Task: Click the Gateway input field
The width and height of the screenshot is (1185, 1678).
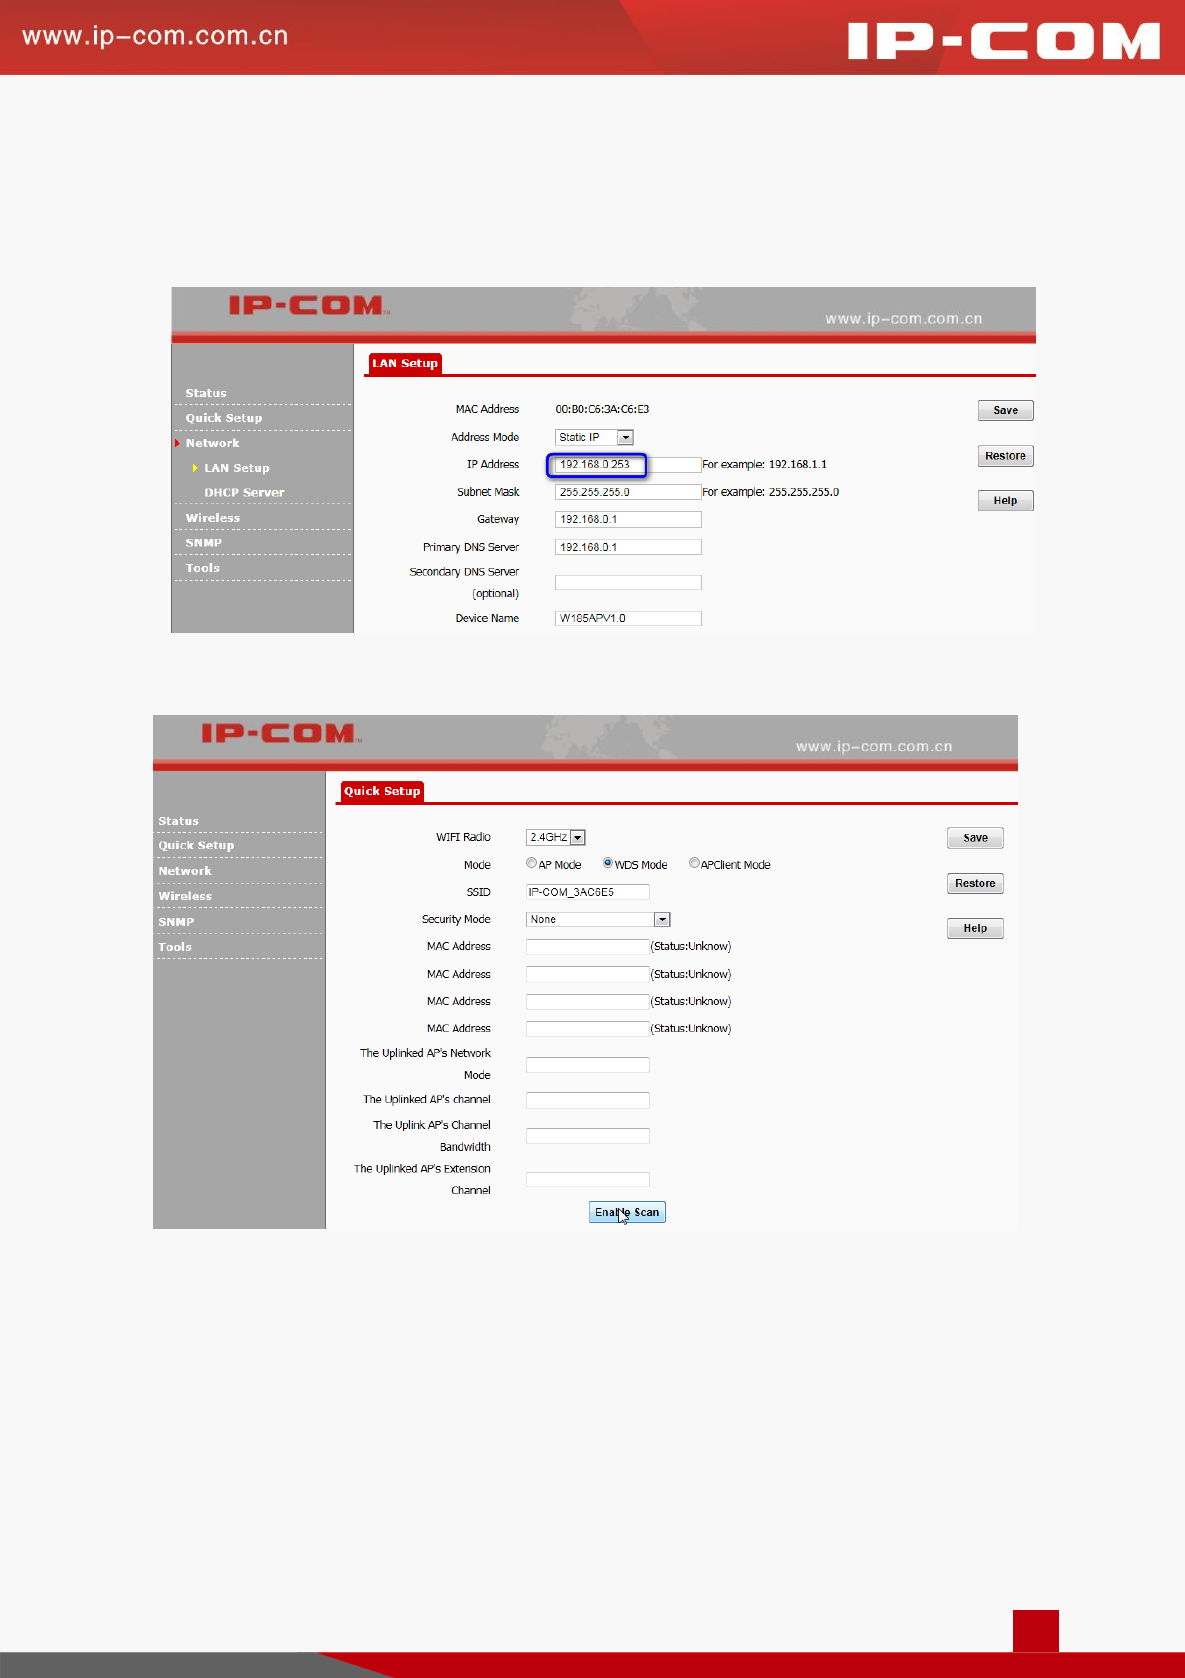Action: point(628,519)
